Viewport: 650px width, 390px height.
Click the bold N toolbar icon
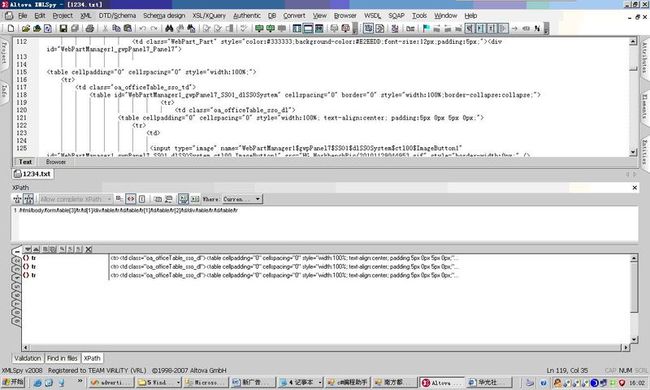click(537, 28)
